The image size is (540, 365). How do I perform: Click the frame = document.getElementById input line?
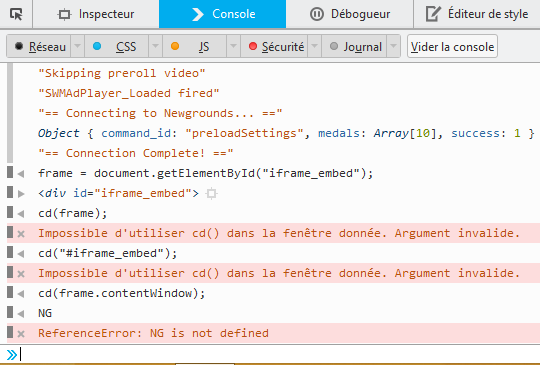point(205,173)
